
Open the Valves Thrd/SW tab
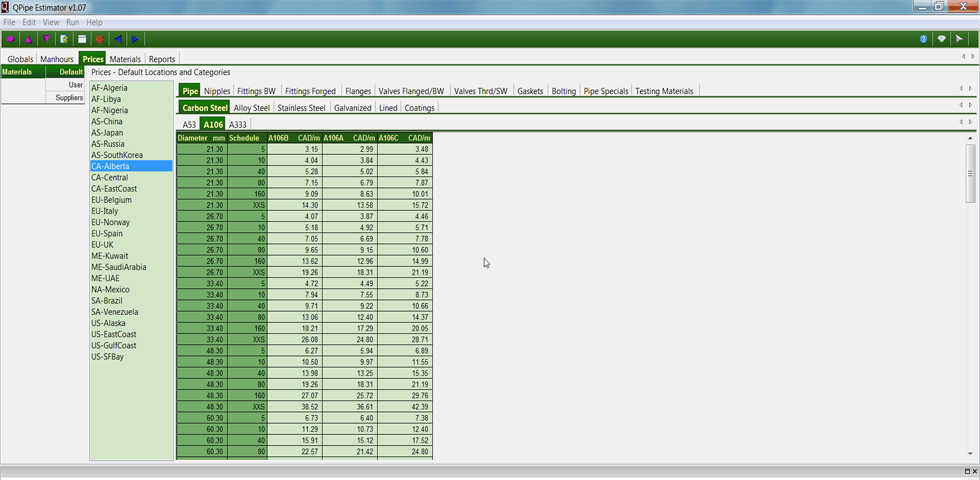pyautogui.click(x=481, y=91)
